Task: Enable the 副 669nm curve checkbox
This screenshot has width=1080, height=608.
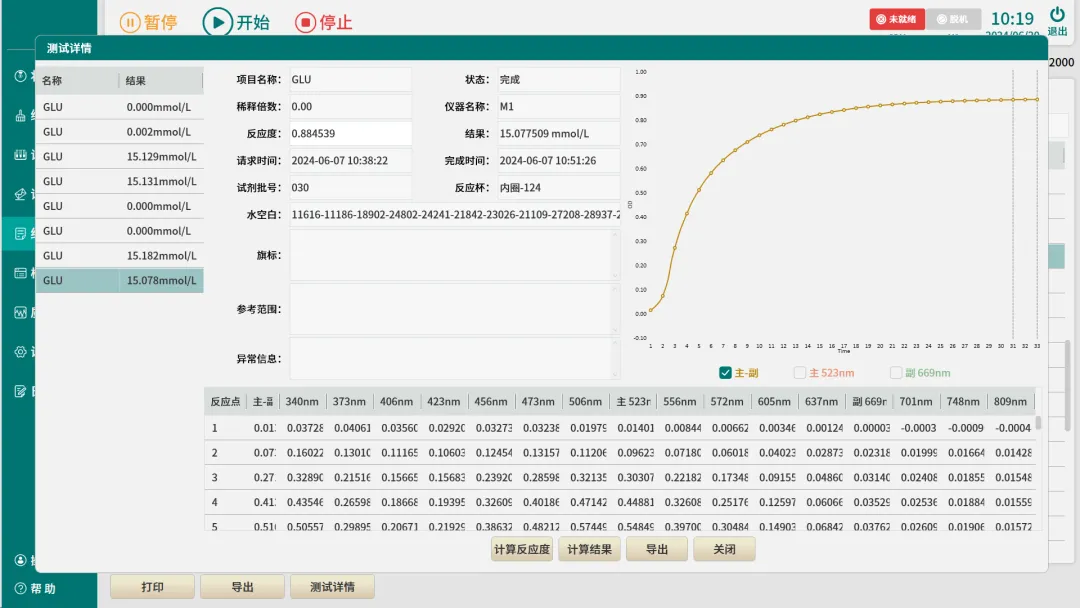Action: 896,373
